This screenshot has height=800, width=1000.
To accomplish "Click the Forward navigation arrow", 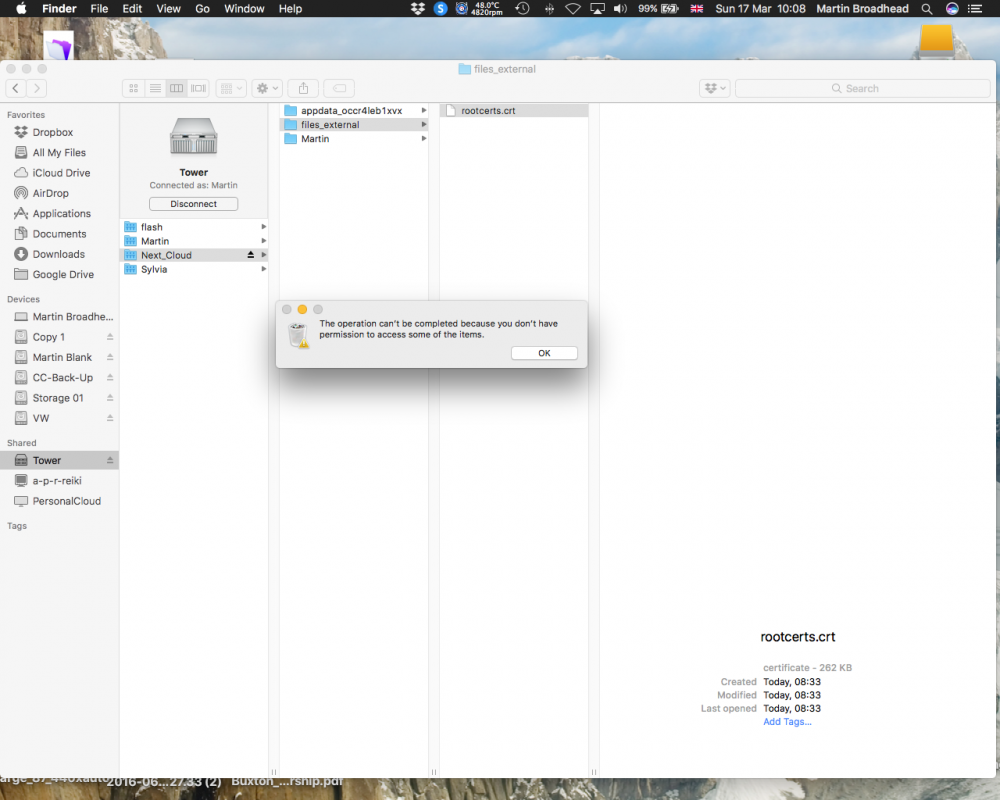I will [x=37, y=88].
